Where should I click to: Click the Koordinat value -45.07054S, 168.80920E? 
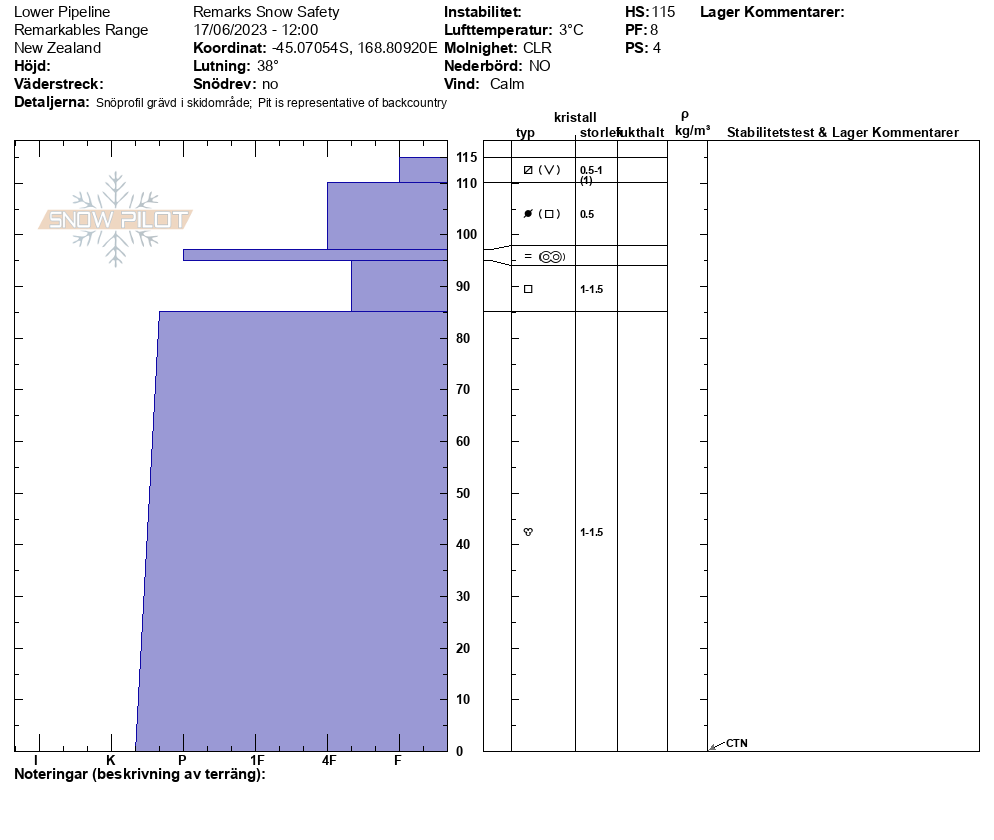(354, 48)
